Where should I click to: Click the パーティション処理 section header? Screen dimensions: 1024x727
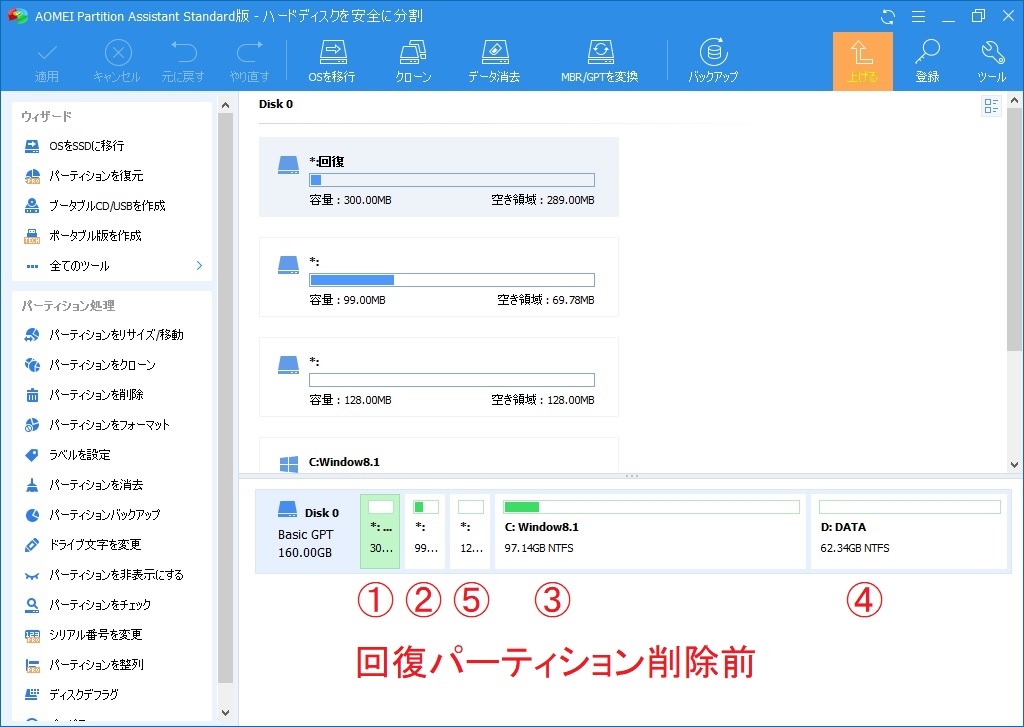(68, 306)
